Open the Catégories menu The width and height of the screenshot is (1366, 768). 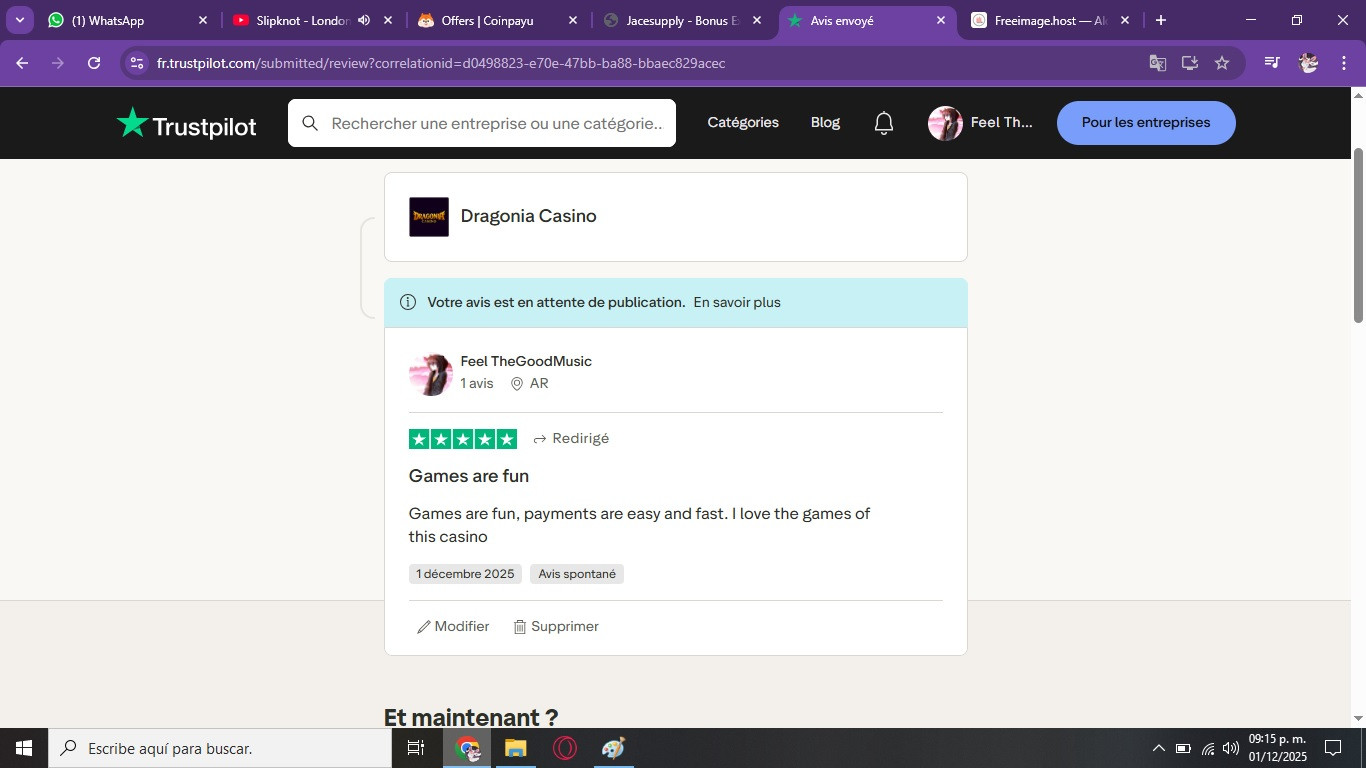(743, 122)
